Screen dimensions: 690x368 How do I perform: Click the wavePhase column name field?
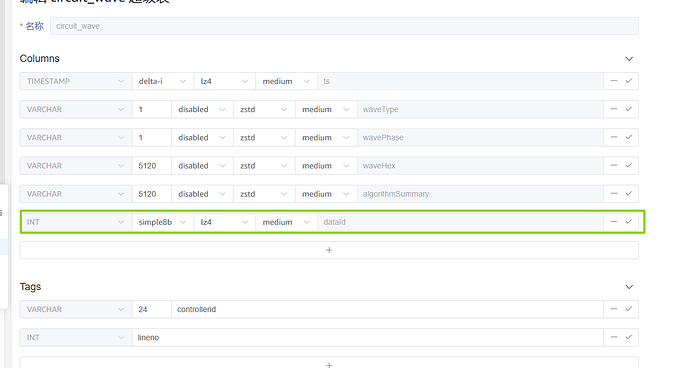point(480,137)
